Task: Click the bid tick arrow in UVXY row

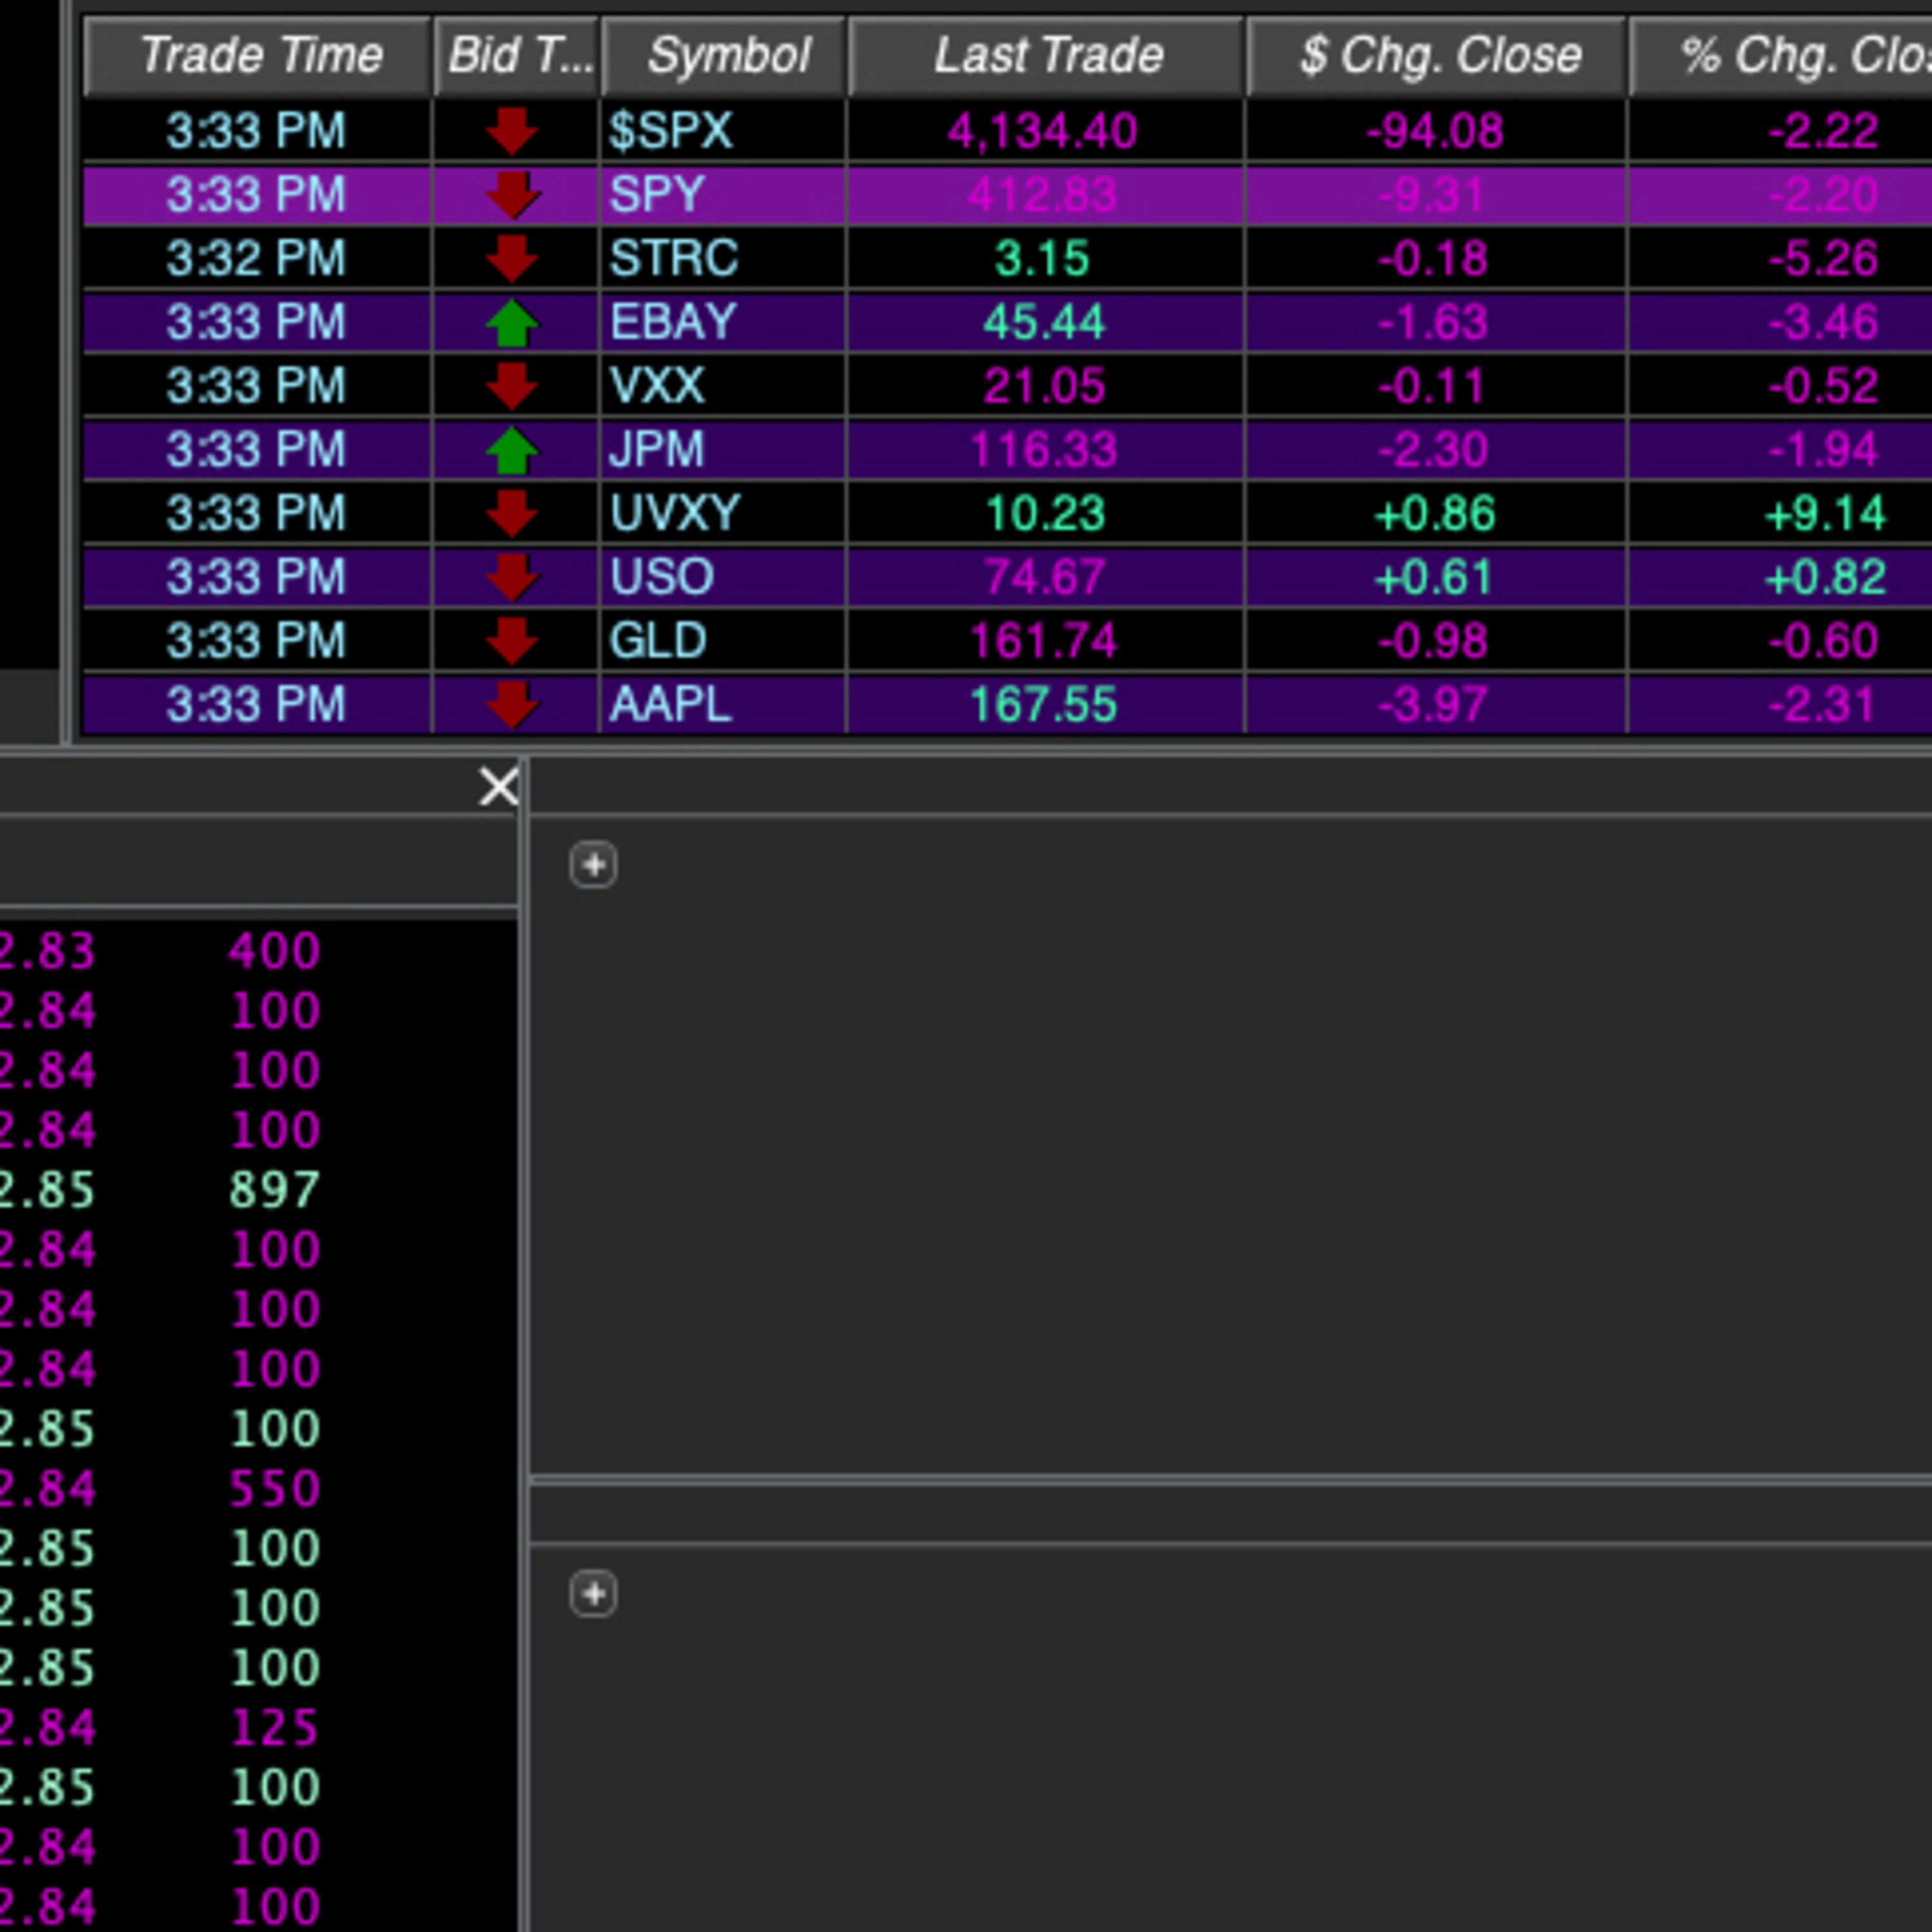Action: [x=512, y=514]
